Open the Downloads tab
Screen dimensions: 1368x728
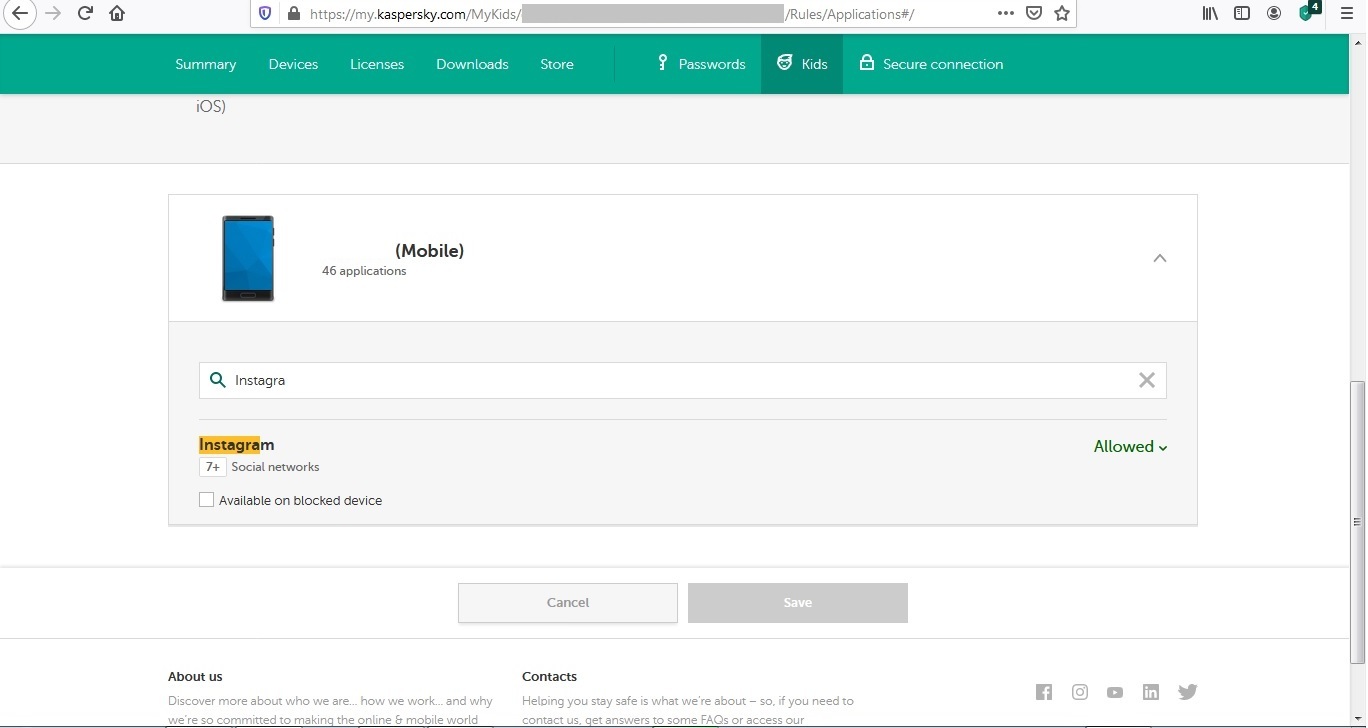click(472, 64)
